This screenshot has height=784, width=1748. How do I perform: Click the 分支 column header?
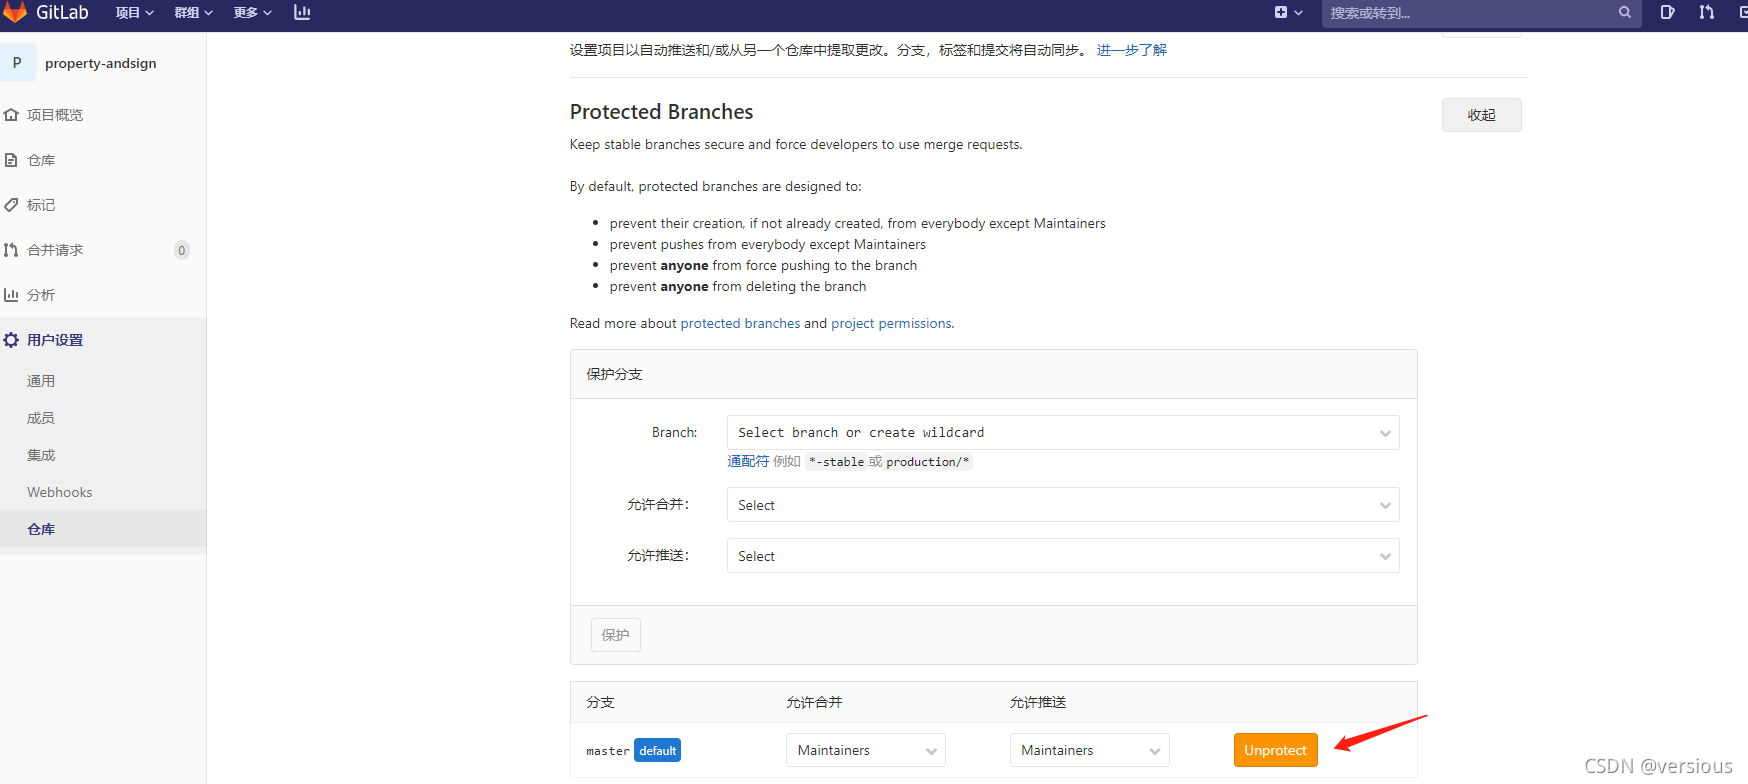(600, 702)
